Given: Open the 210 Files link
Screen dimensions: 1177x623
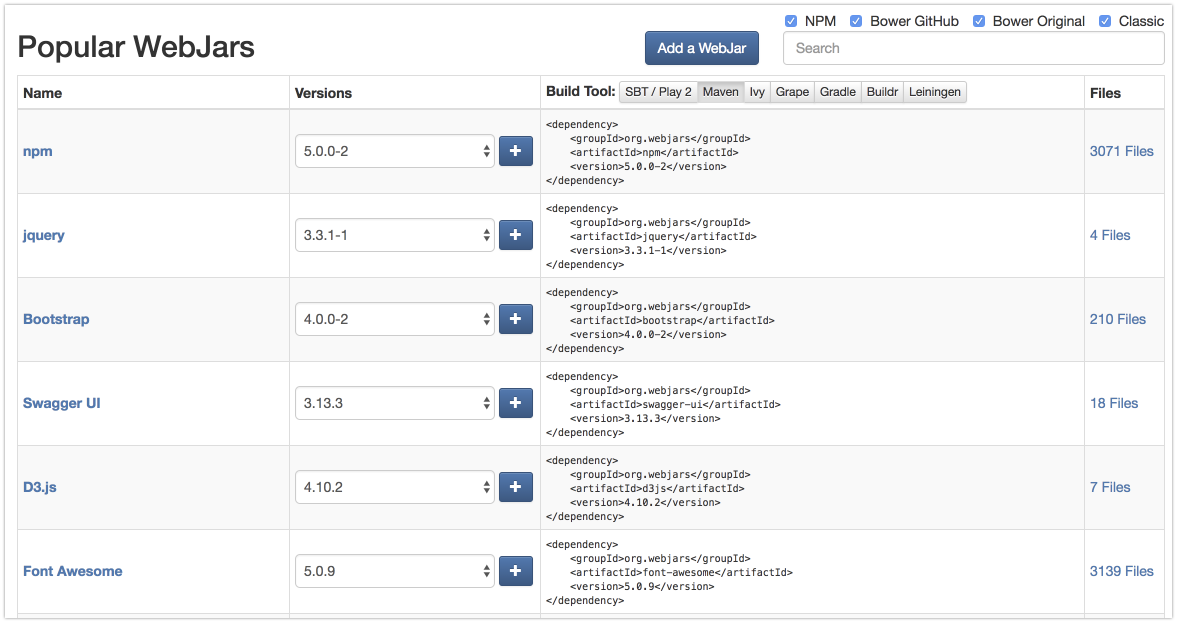Looking at the screenshot, I should tap(1118, 319).
